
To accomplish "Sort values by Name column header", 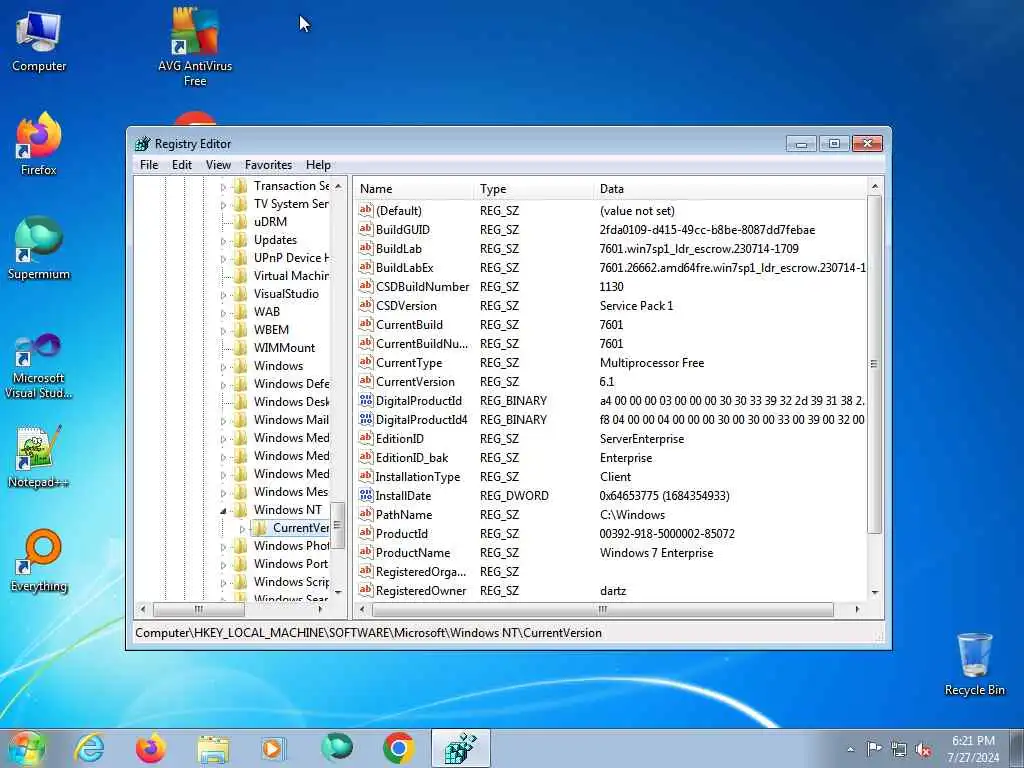I will tap(414, 189).
